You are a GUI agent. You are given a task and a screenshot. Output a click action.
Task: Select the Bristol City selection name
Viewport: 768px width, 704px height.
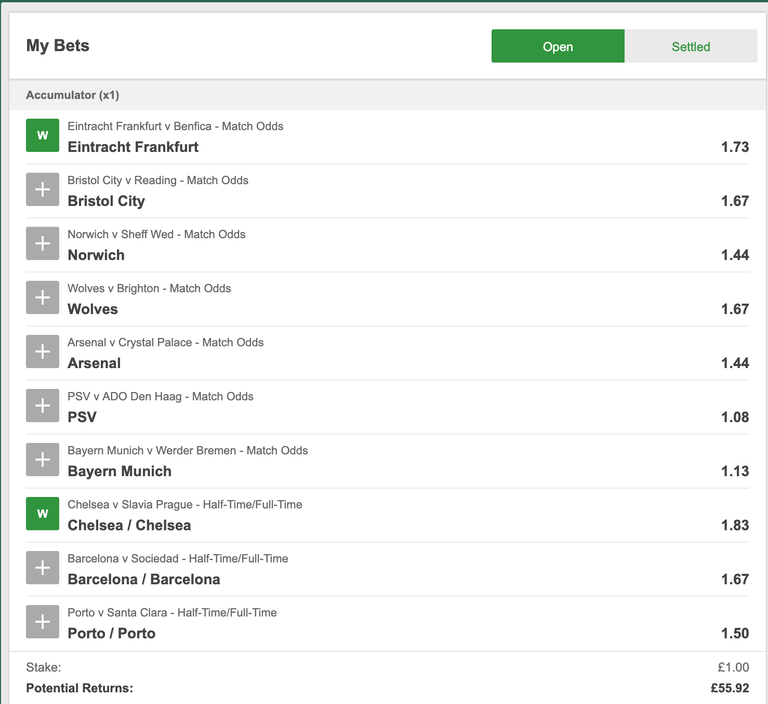pos(106,201)
